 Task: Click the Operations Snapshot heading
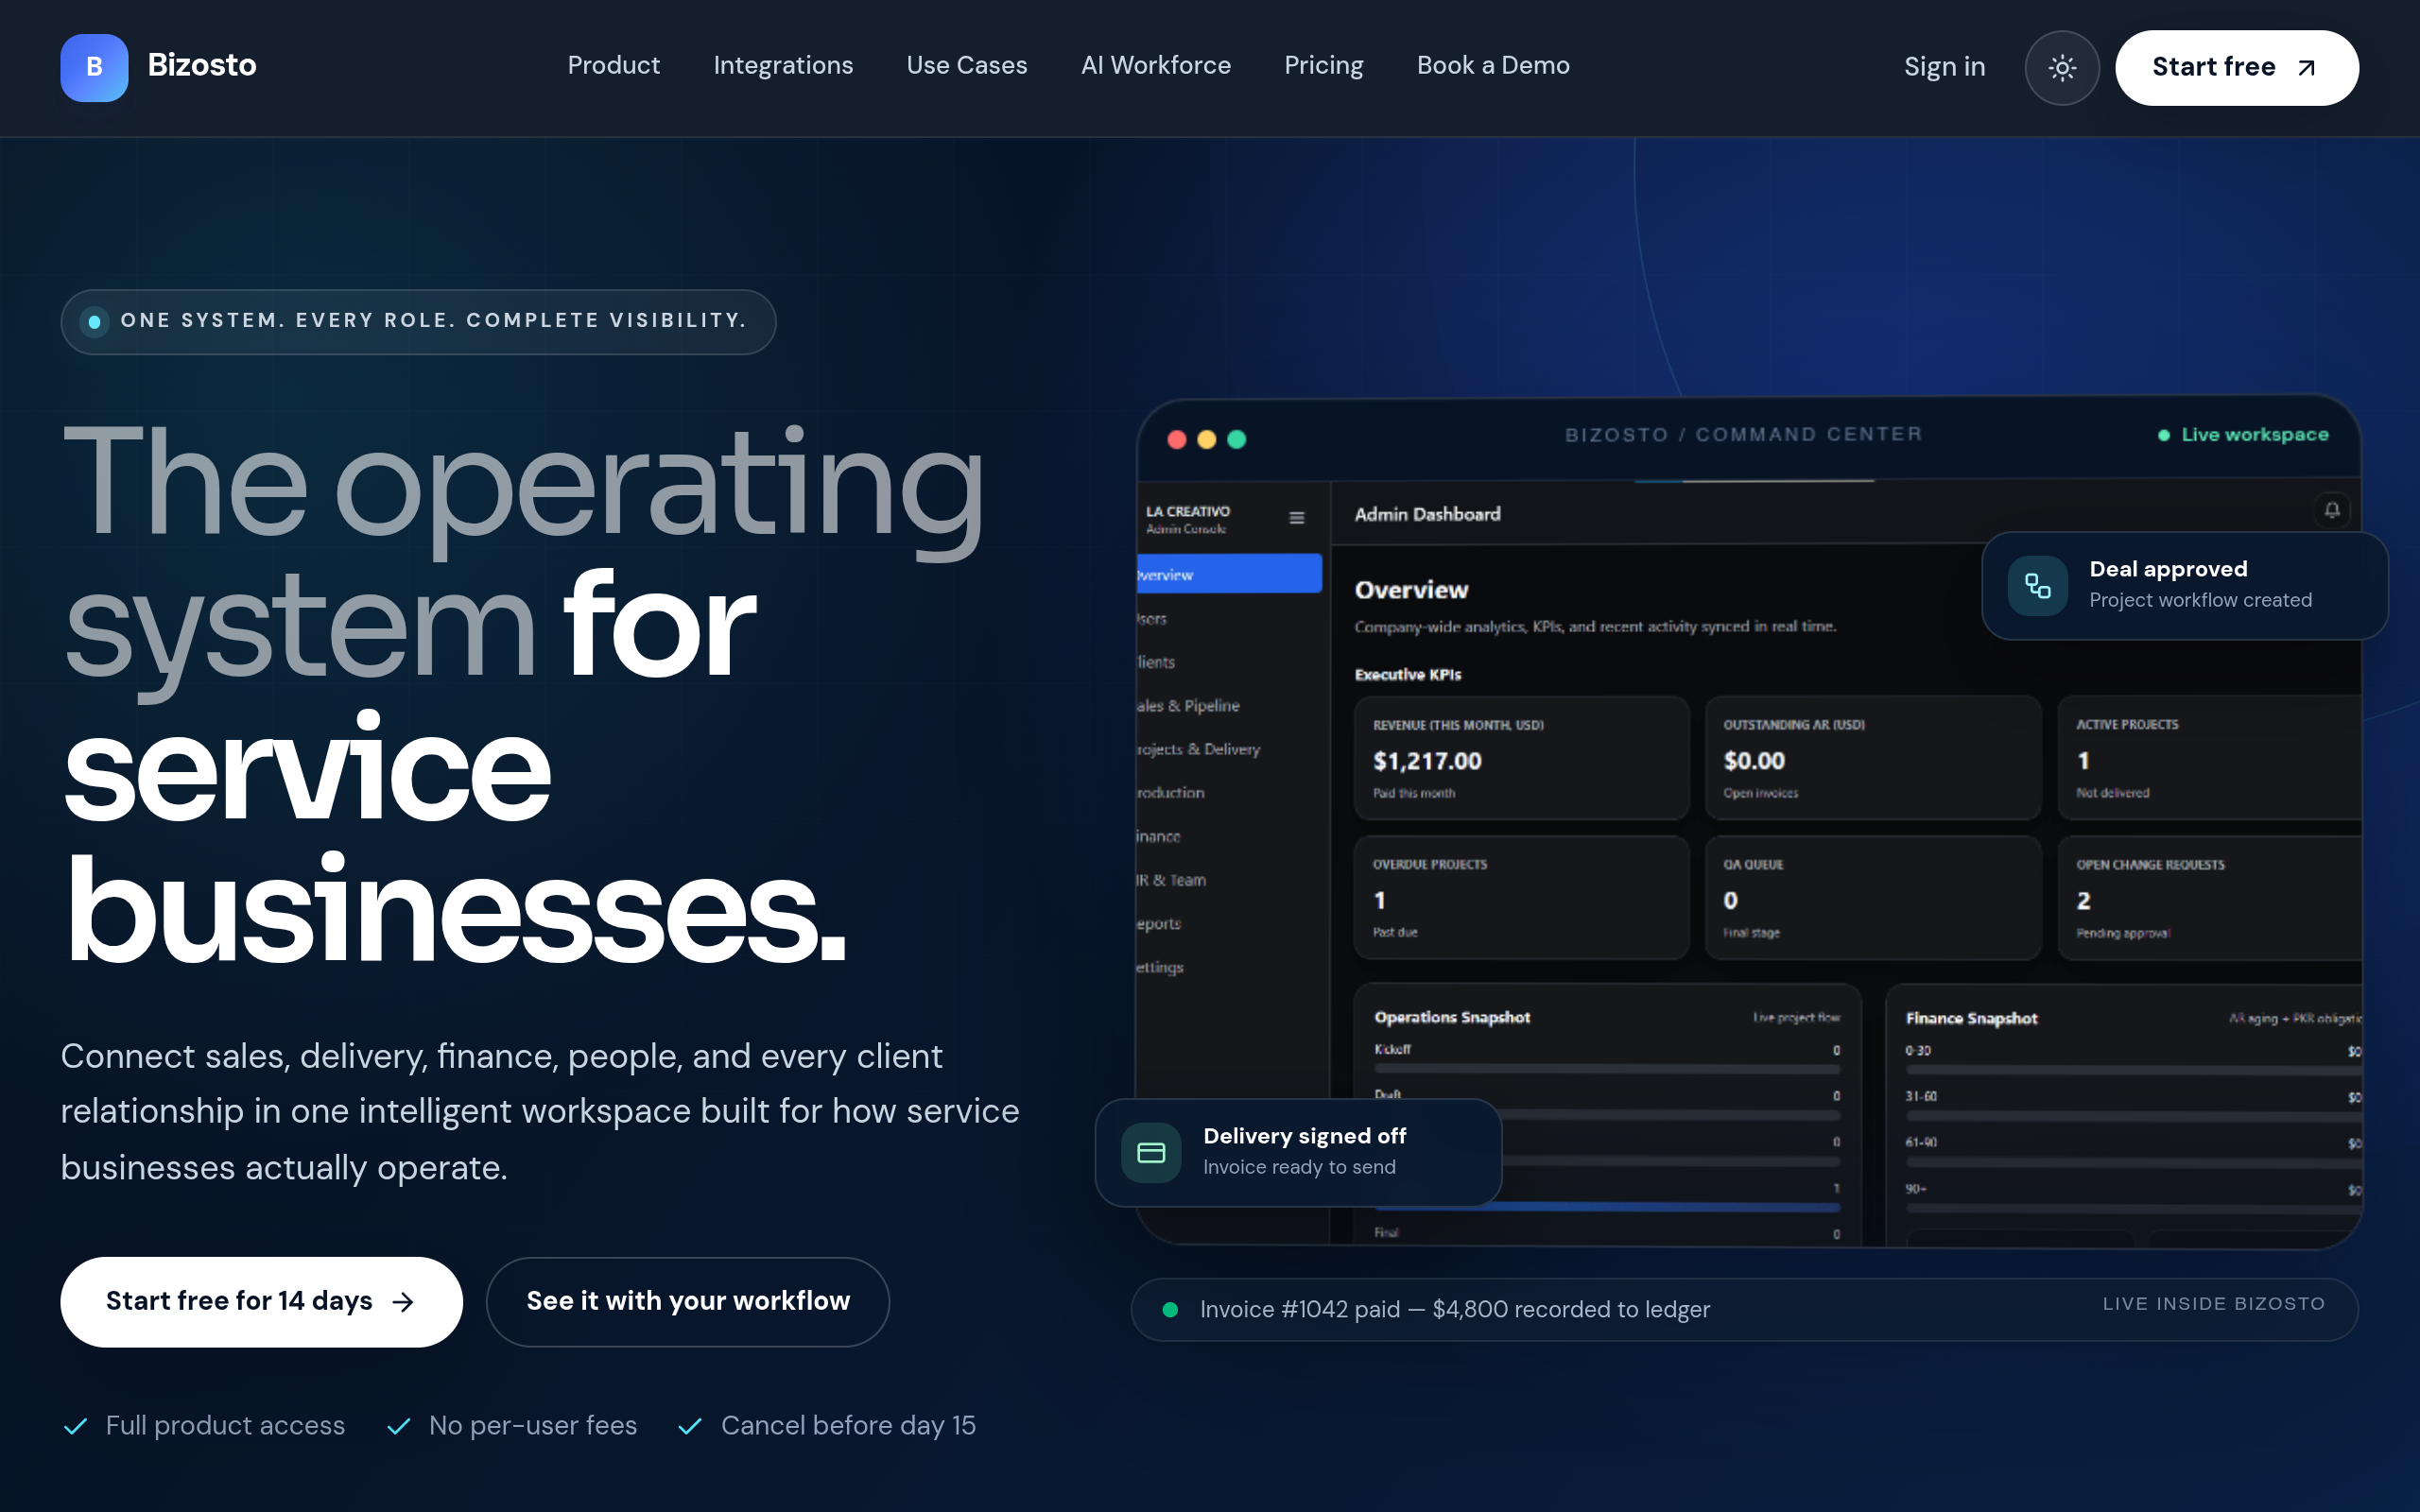(x=1452, y=1017)
